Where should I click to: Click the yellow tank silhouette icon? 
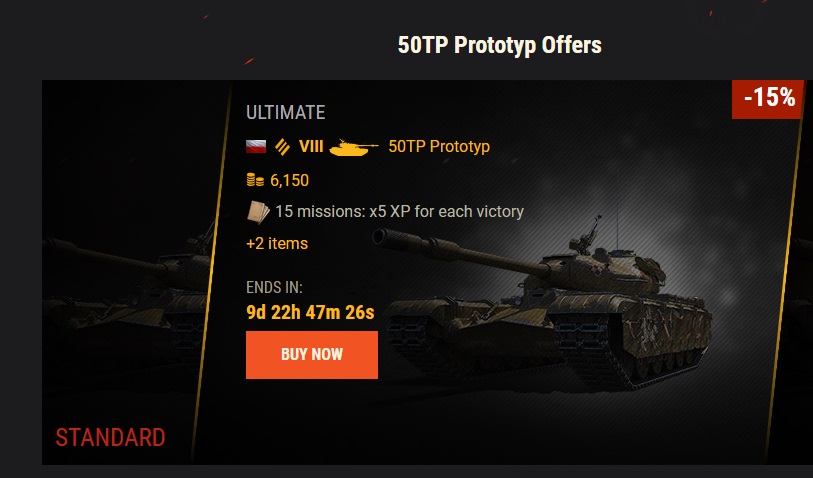tap(354, 147)
